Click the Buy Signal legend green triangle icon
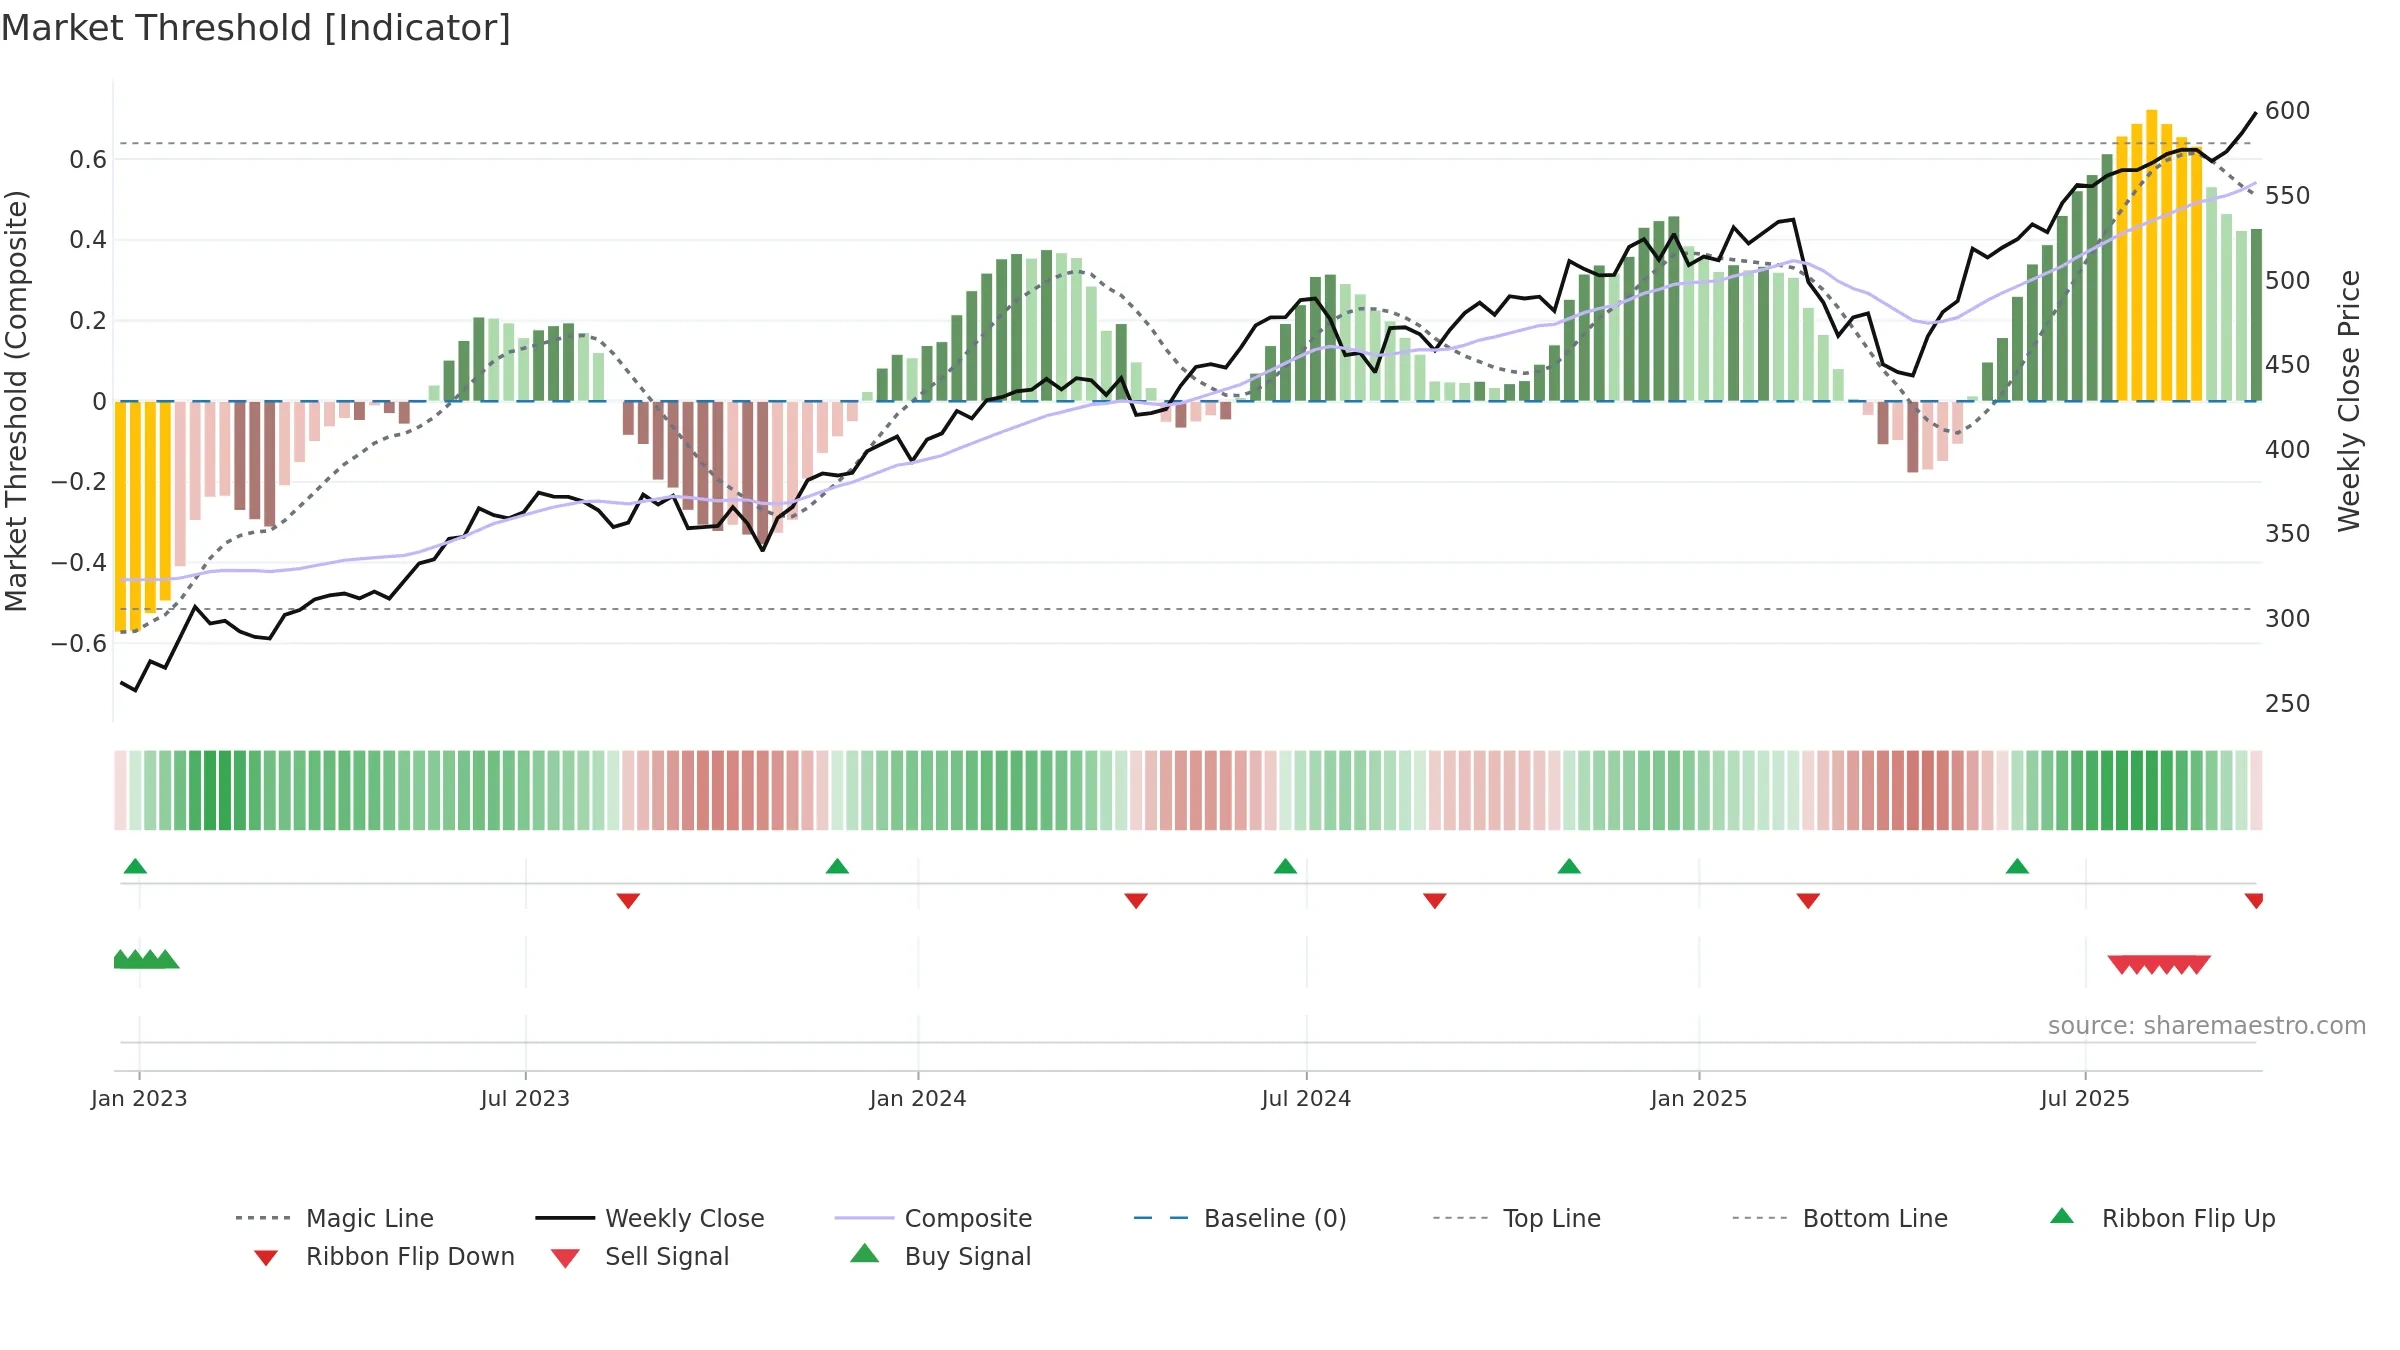The image size is (2400, 1350). (x=865, y=1253)
